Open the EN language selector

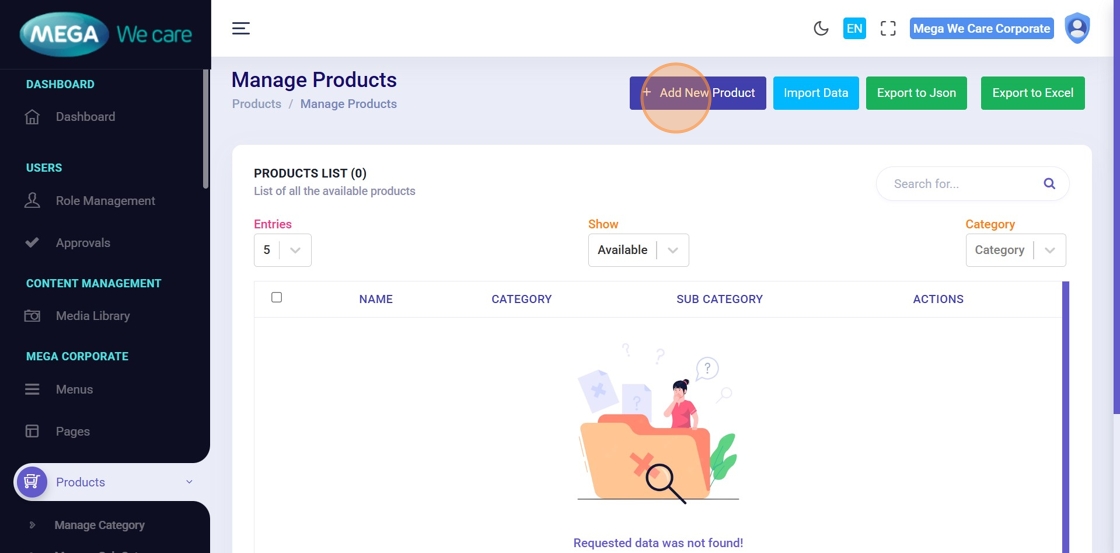point(854,28)
